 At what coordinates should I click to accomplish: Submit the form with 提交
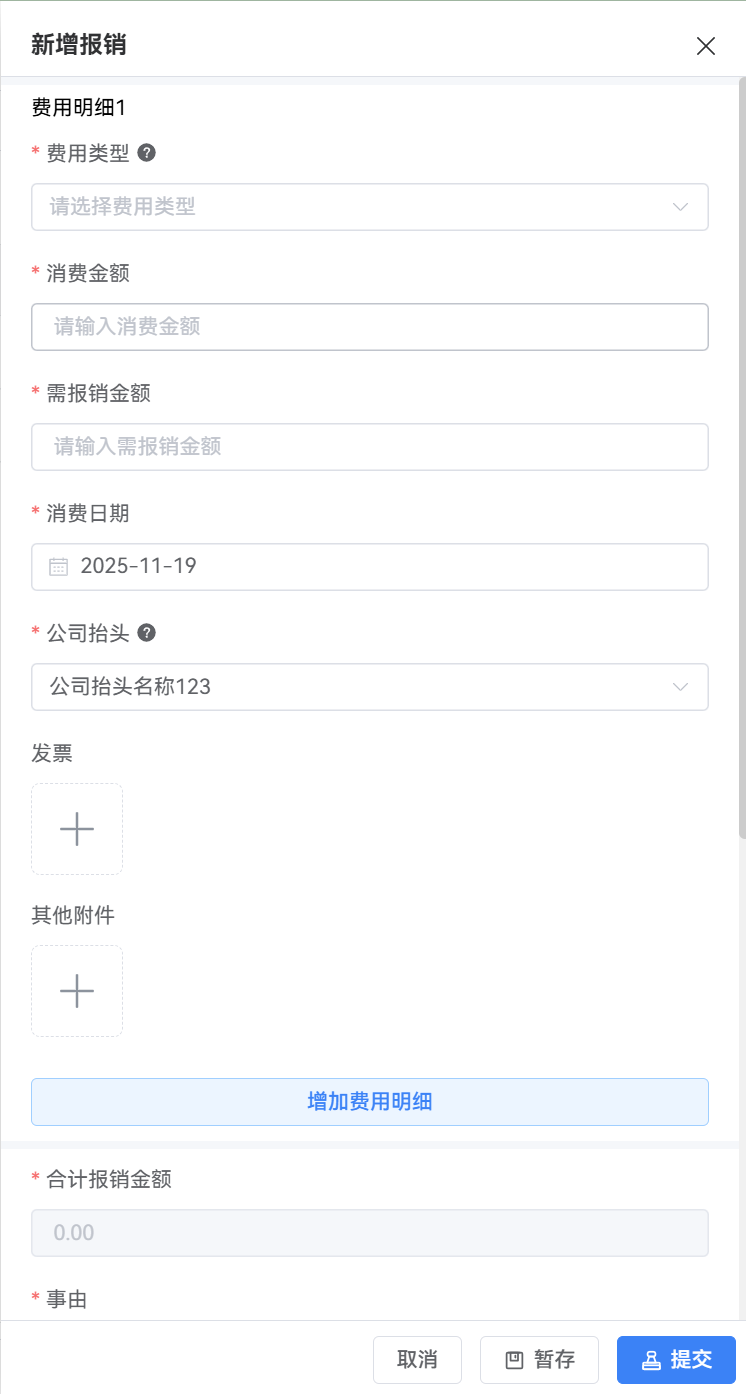click(676, 1360)
